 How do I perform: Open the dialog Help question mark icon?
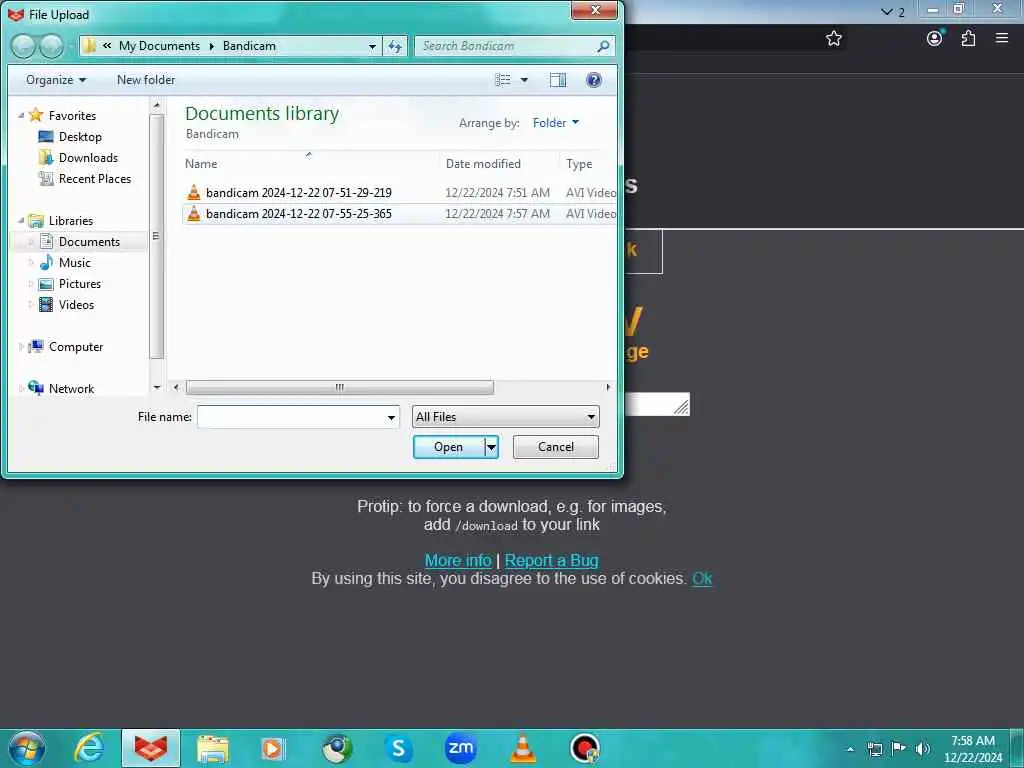594,80
